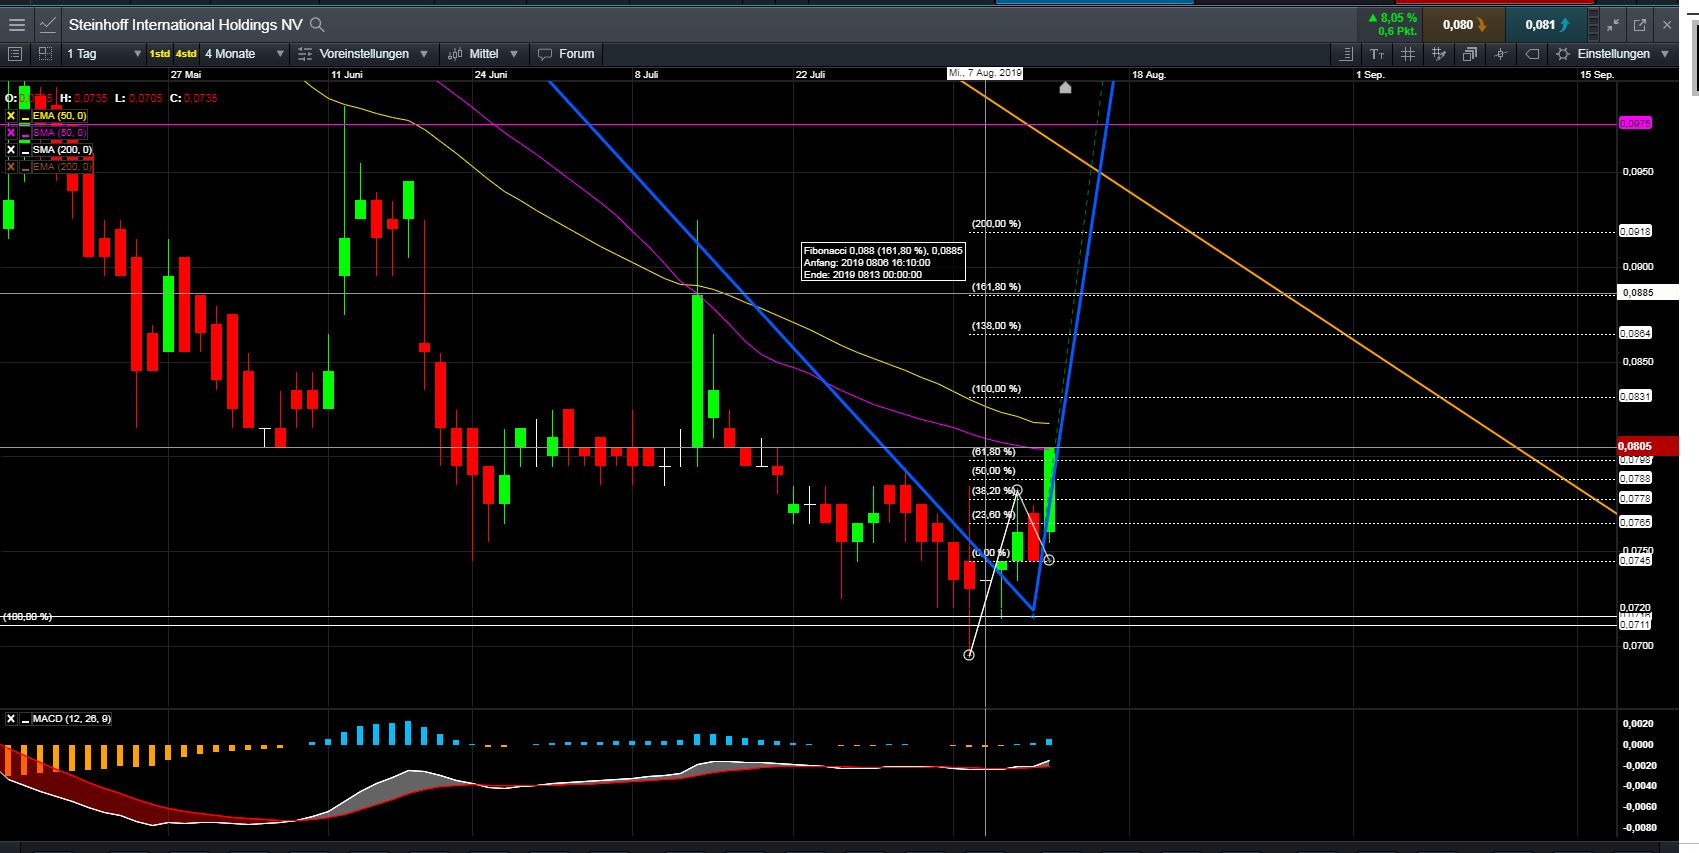Click the 0,0918 price axis label
This screenshot has height=853, width=1699.
pyautogui.click(x=1635, y=231)
